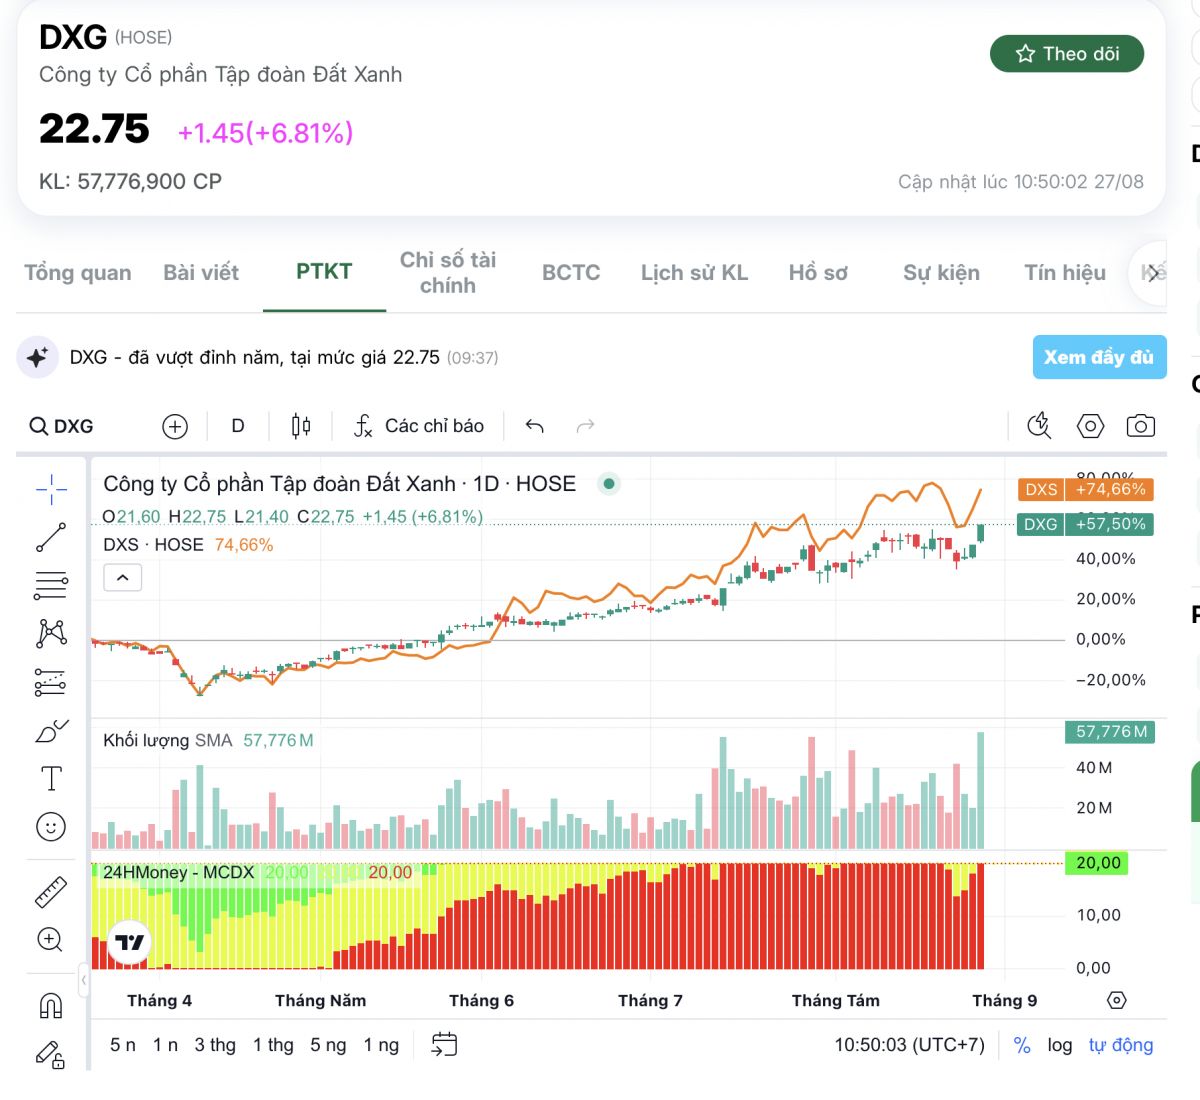Click the AI sparkle icon beside DXG news

38,357
